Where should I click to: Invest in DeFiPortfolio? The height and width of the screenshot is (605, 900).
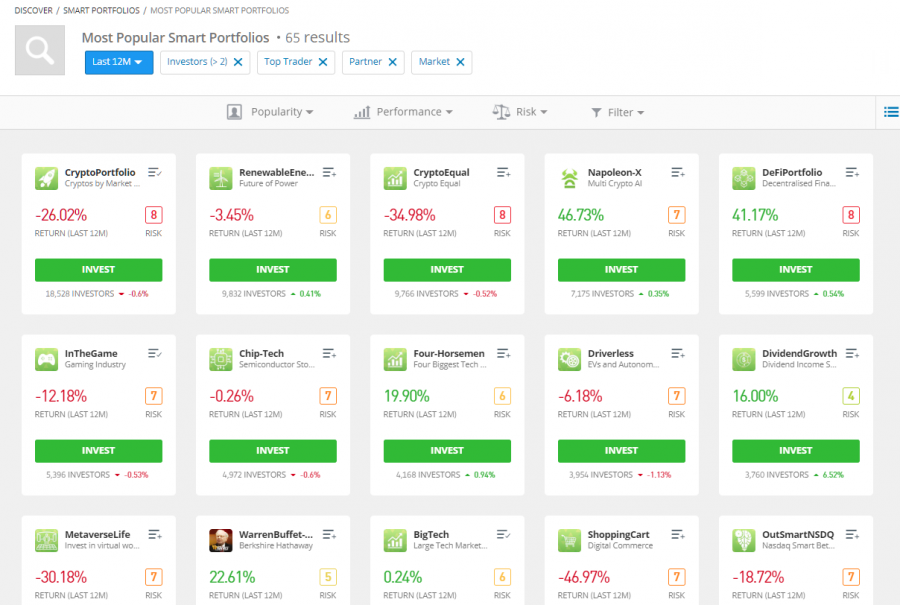tap(796, 270)
